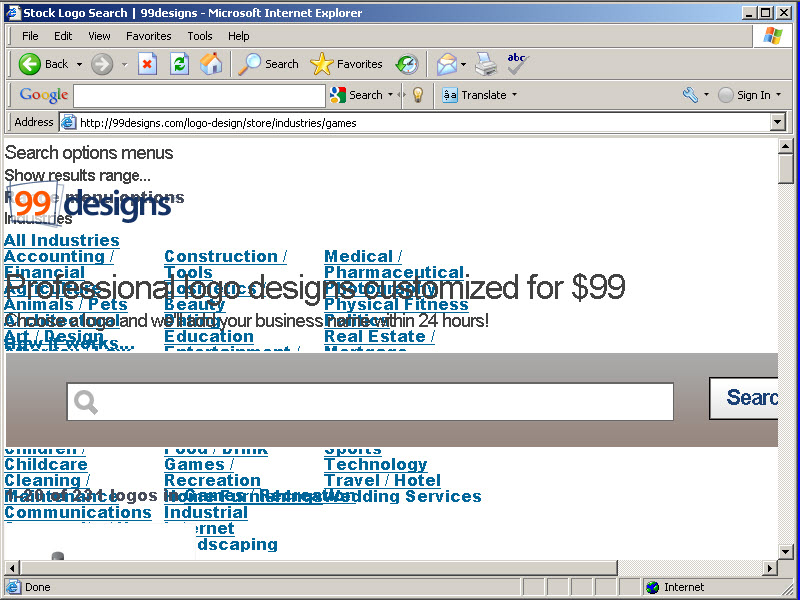800x600 pixels.
Task: Click the IE icon in the title bar
Action: click(x=13, y=13)
